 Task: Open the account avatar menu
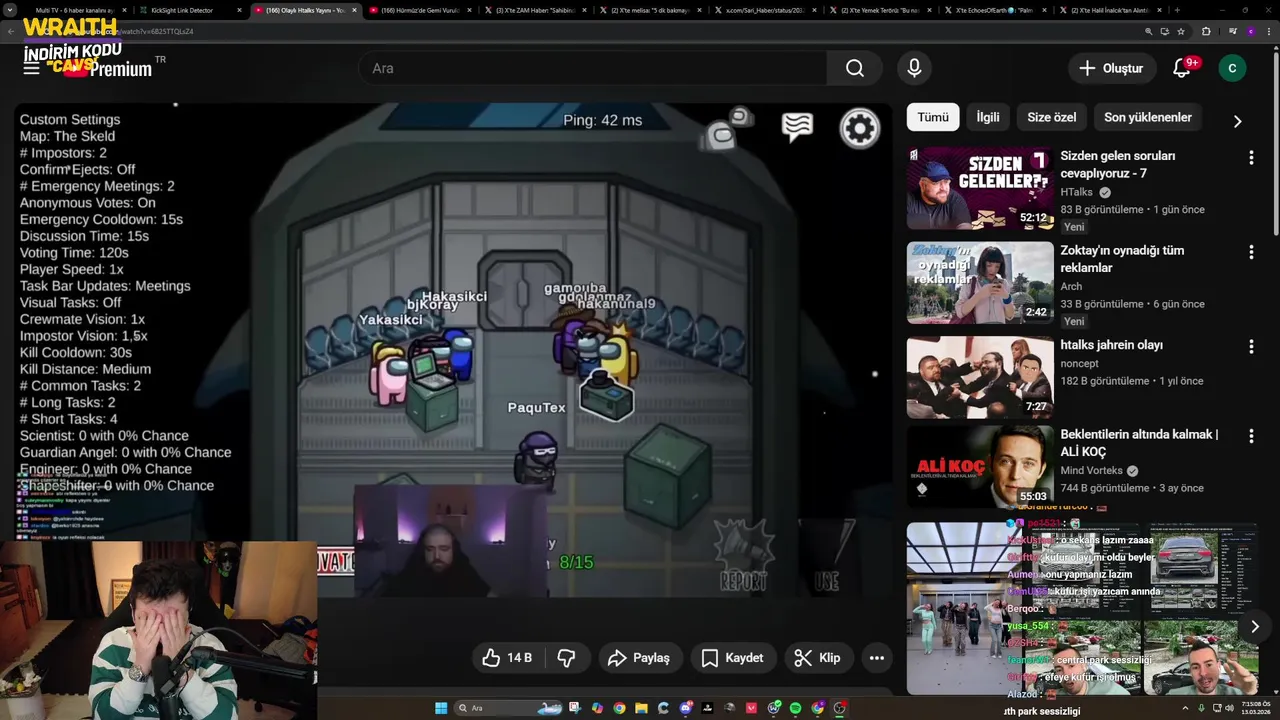point(1232,68)
